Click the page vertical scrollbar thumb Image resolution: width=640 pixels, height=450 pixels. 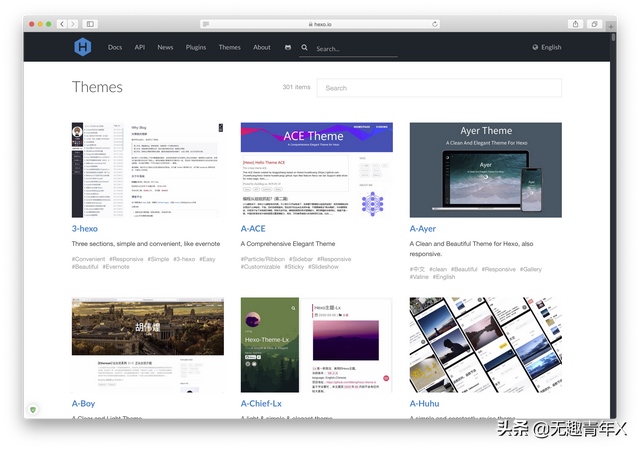(x=613, y=37)
